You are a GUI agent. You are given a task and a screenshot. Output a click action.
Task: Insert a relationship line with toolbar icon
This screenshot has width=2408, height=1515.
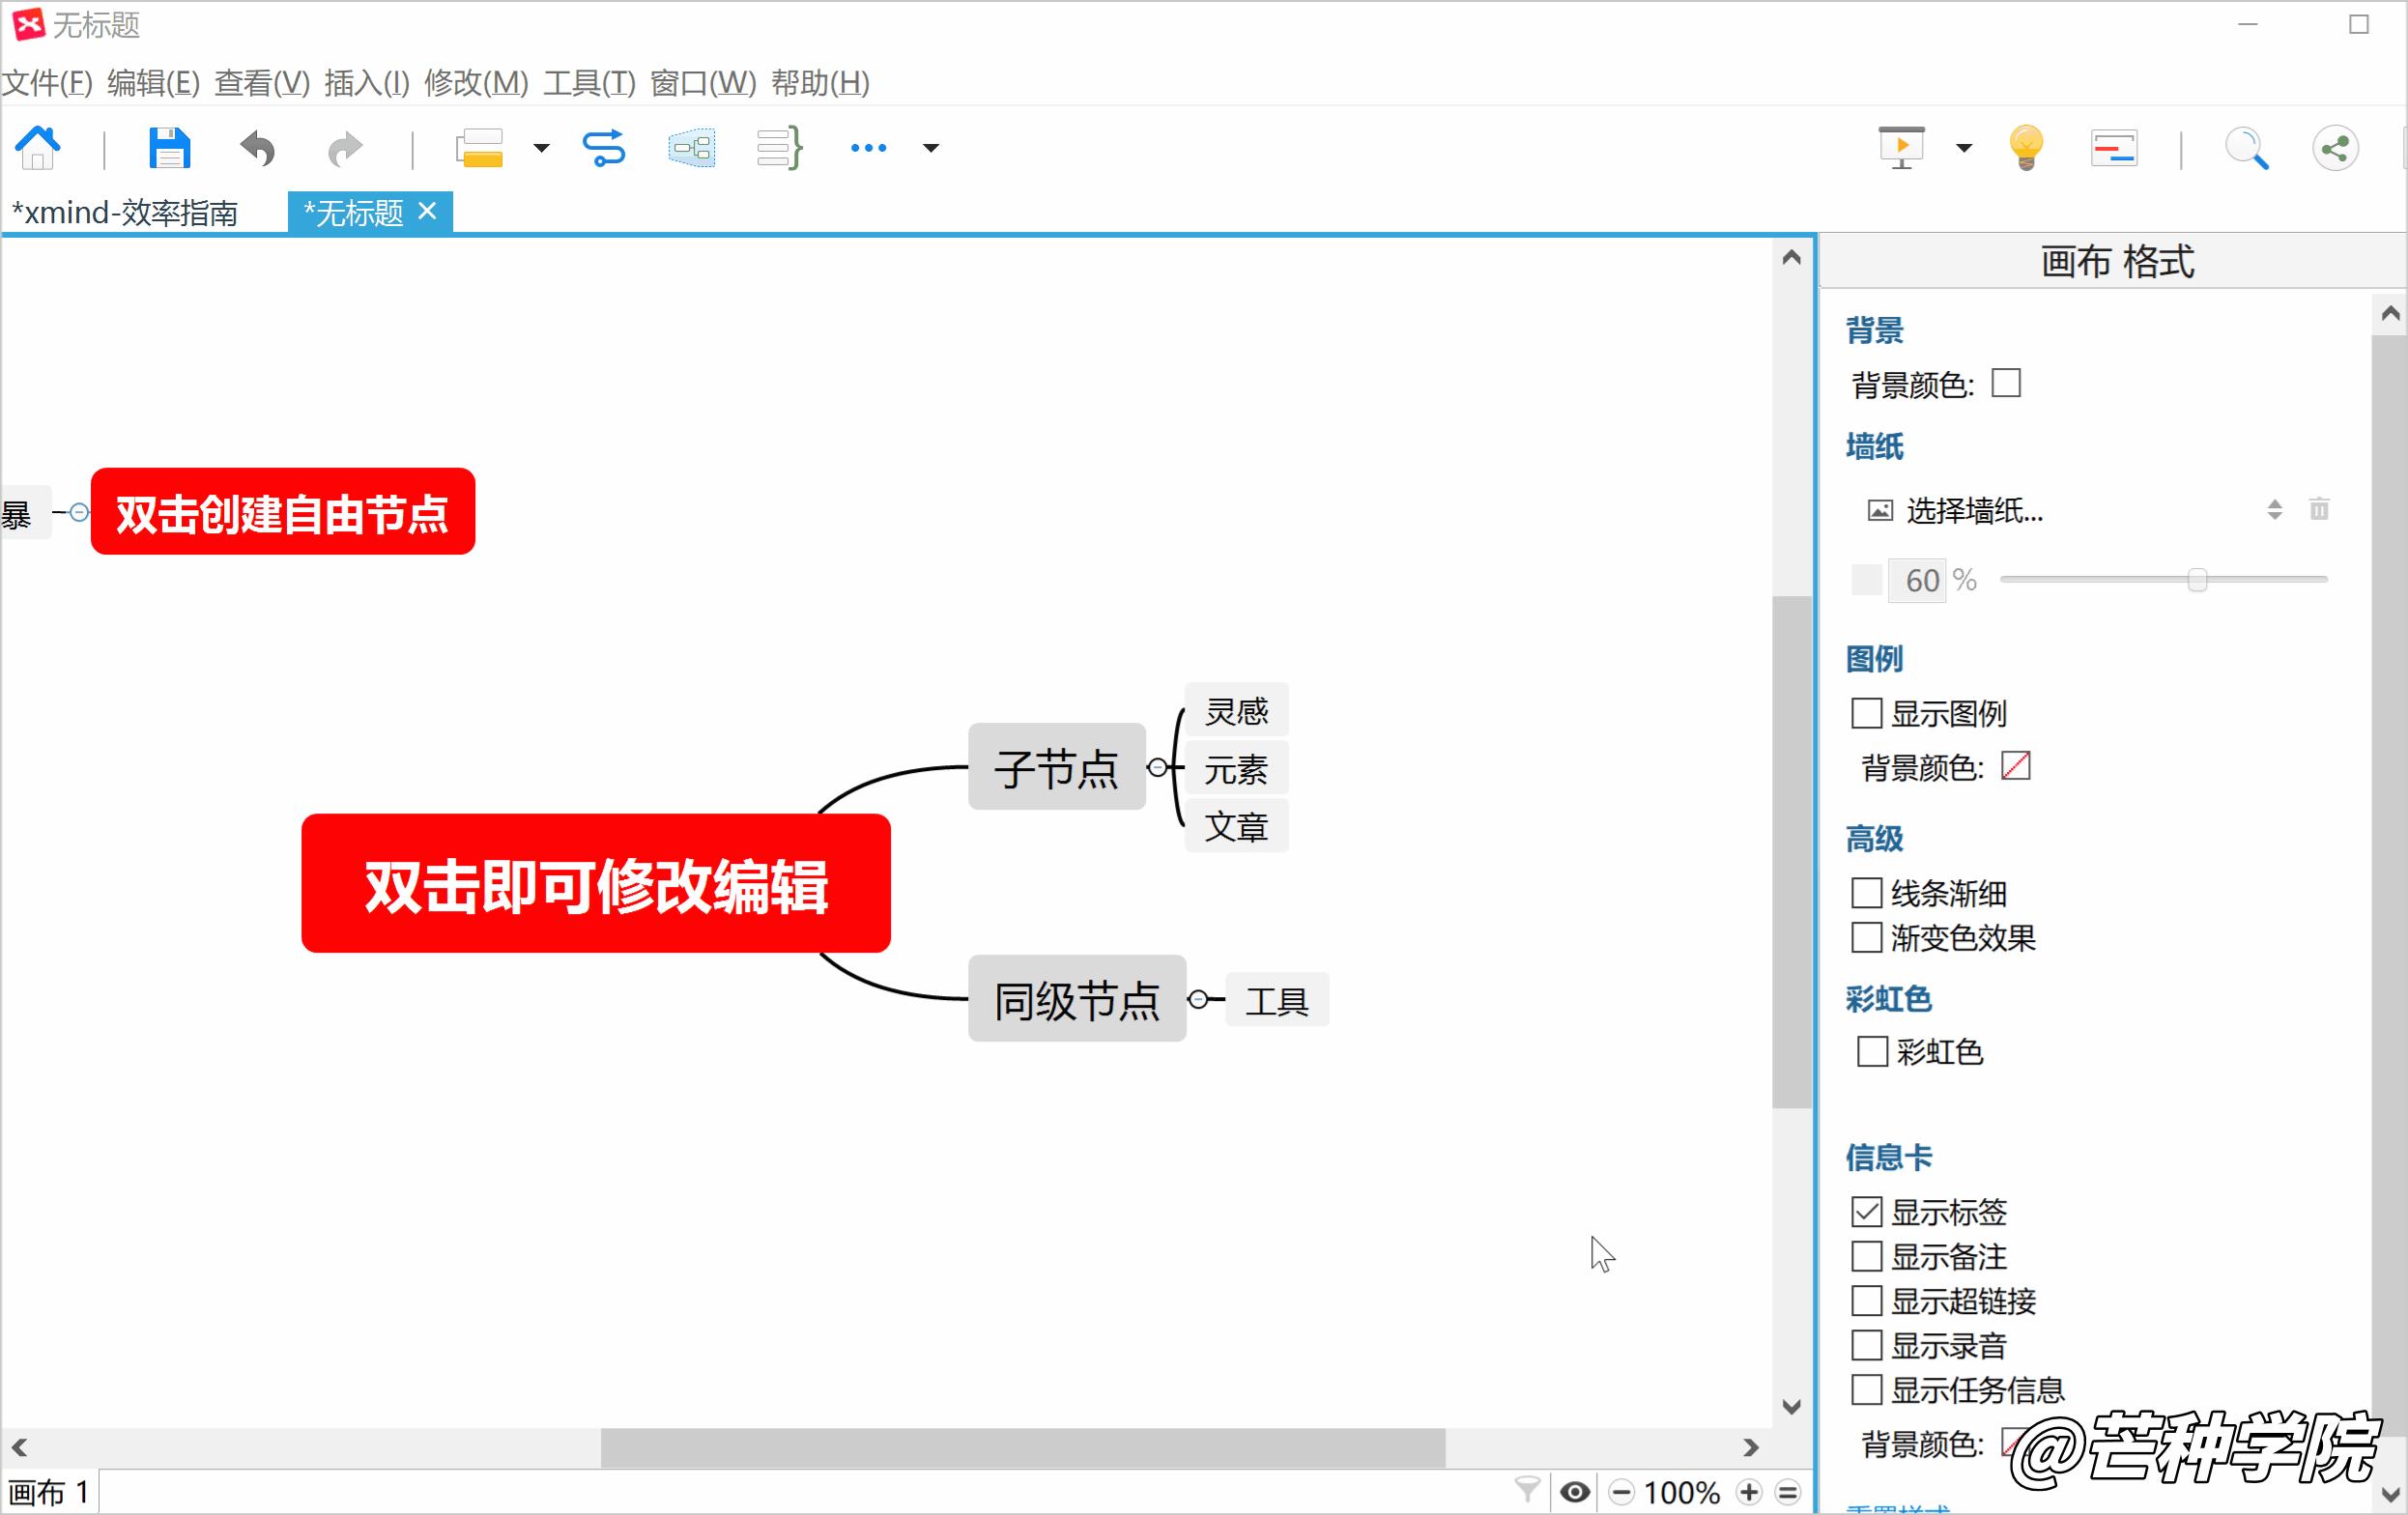click(603, 148)
